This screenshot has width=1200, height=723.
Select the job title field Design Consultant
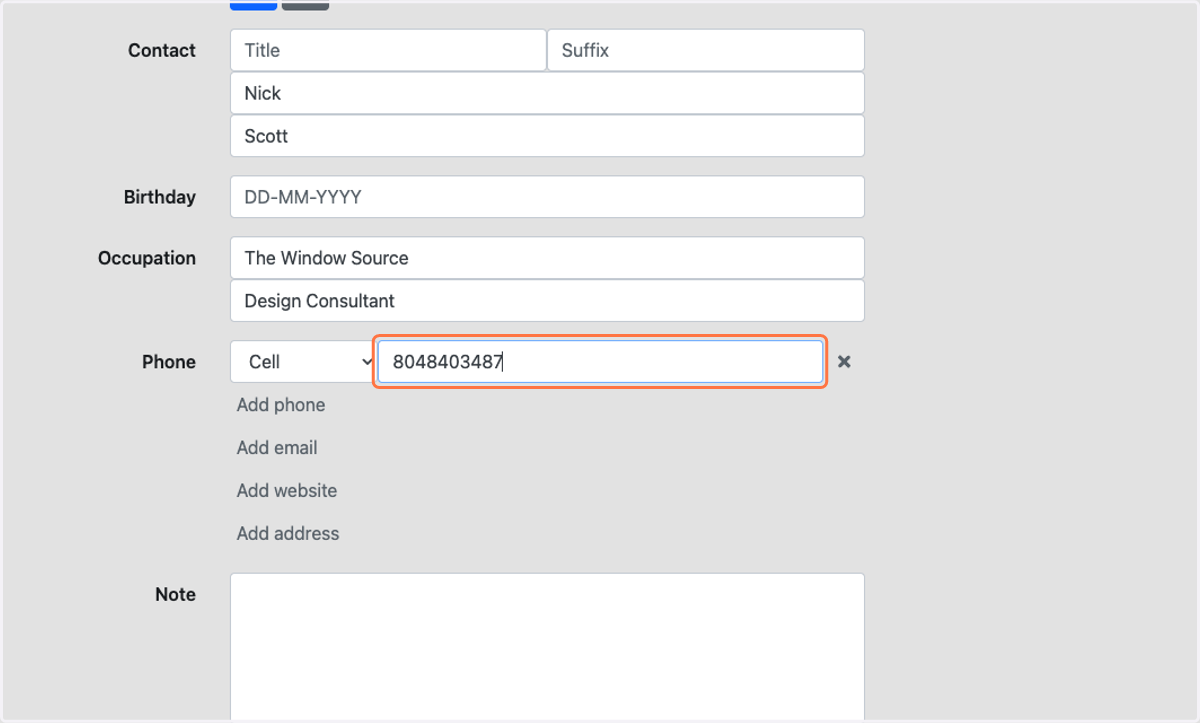pos(547,301)
